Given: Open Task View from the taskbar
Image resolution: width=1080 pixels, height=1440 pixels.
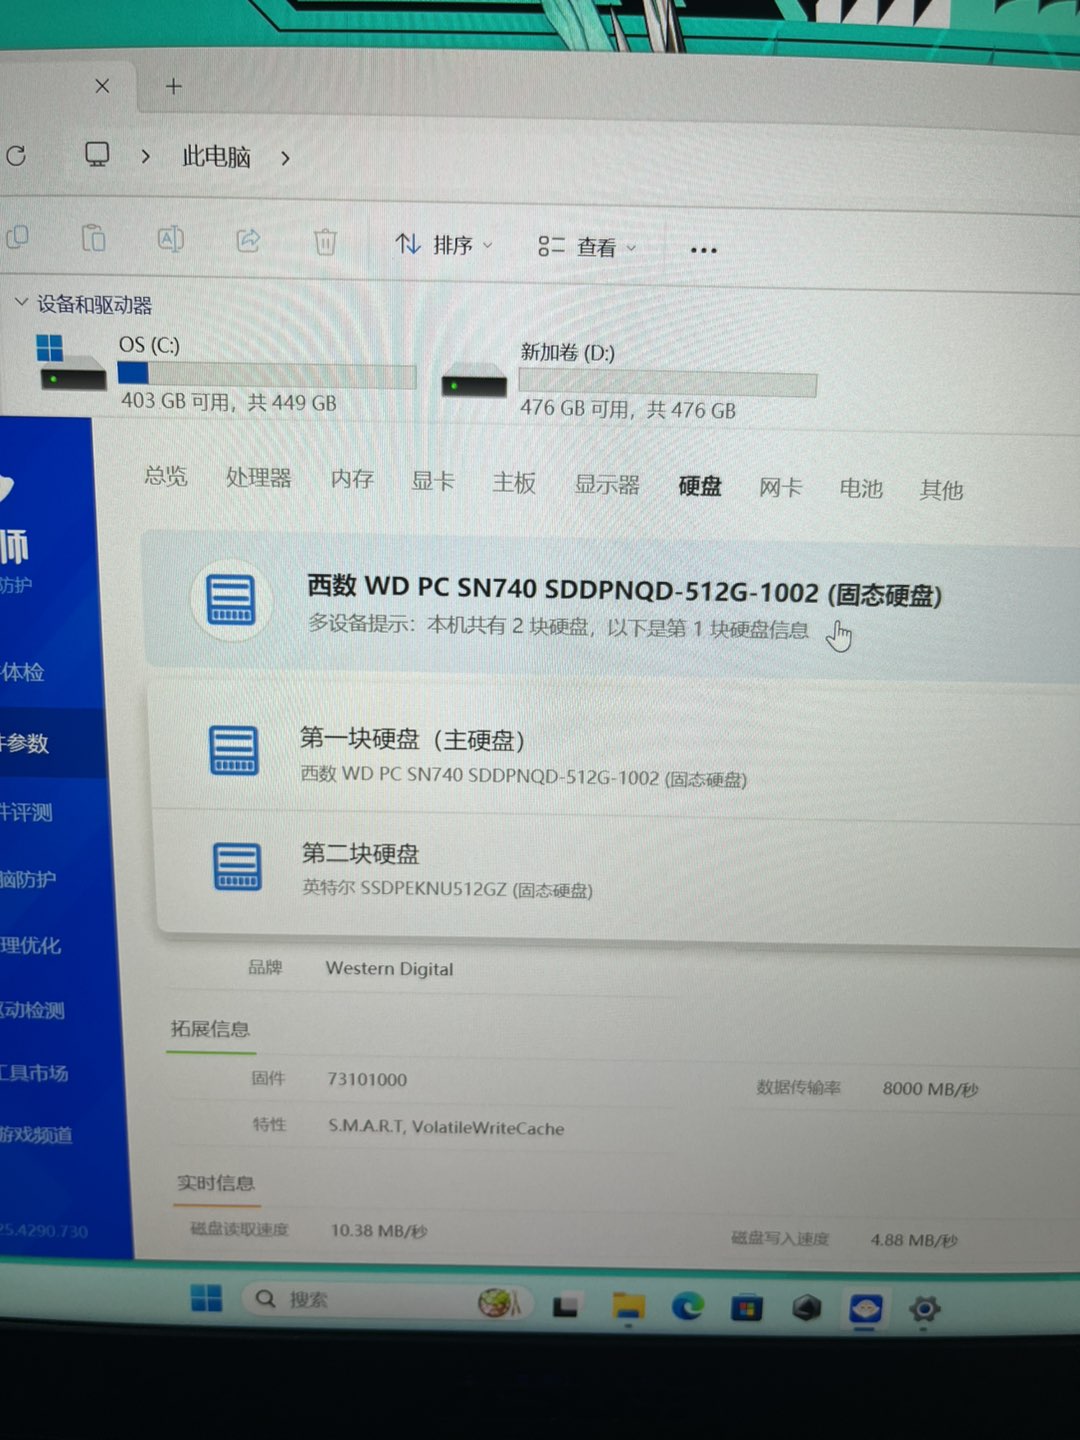Looking at the screenshot, I should (x=565, y=1305).
